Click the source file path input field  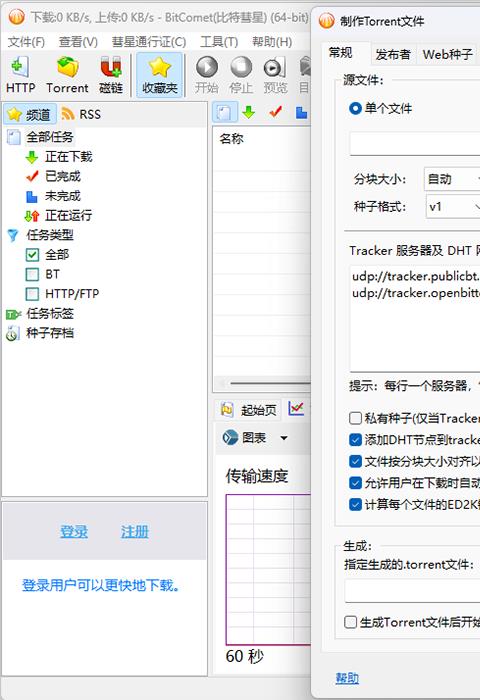coord(415,143)
